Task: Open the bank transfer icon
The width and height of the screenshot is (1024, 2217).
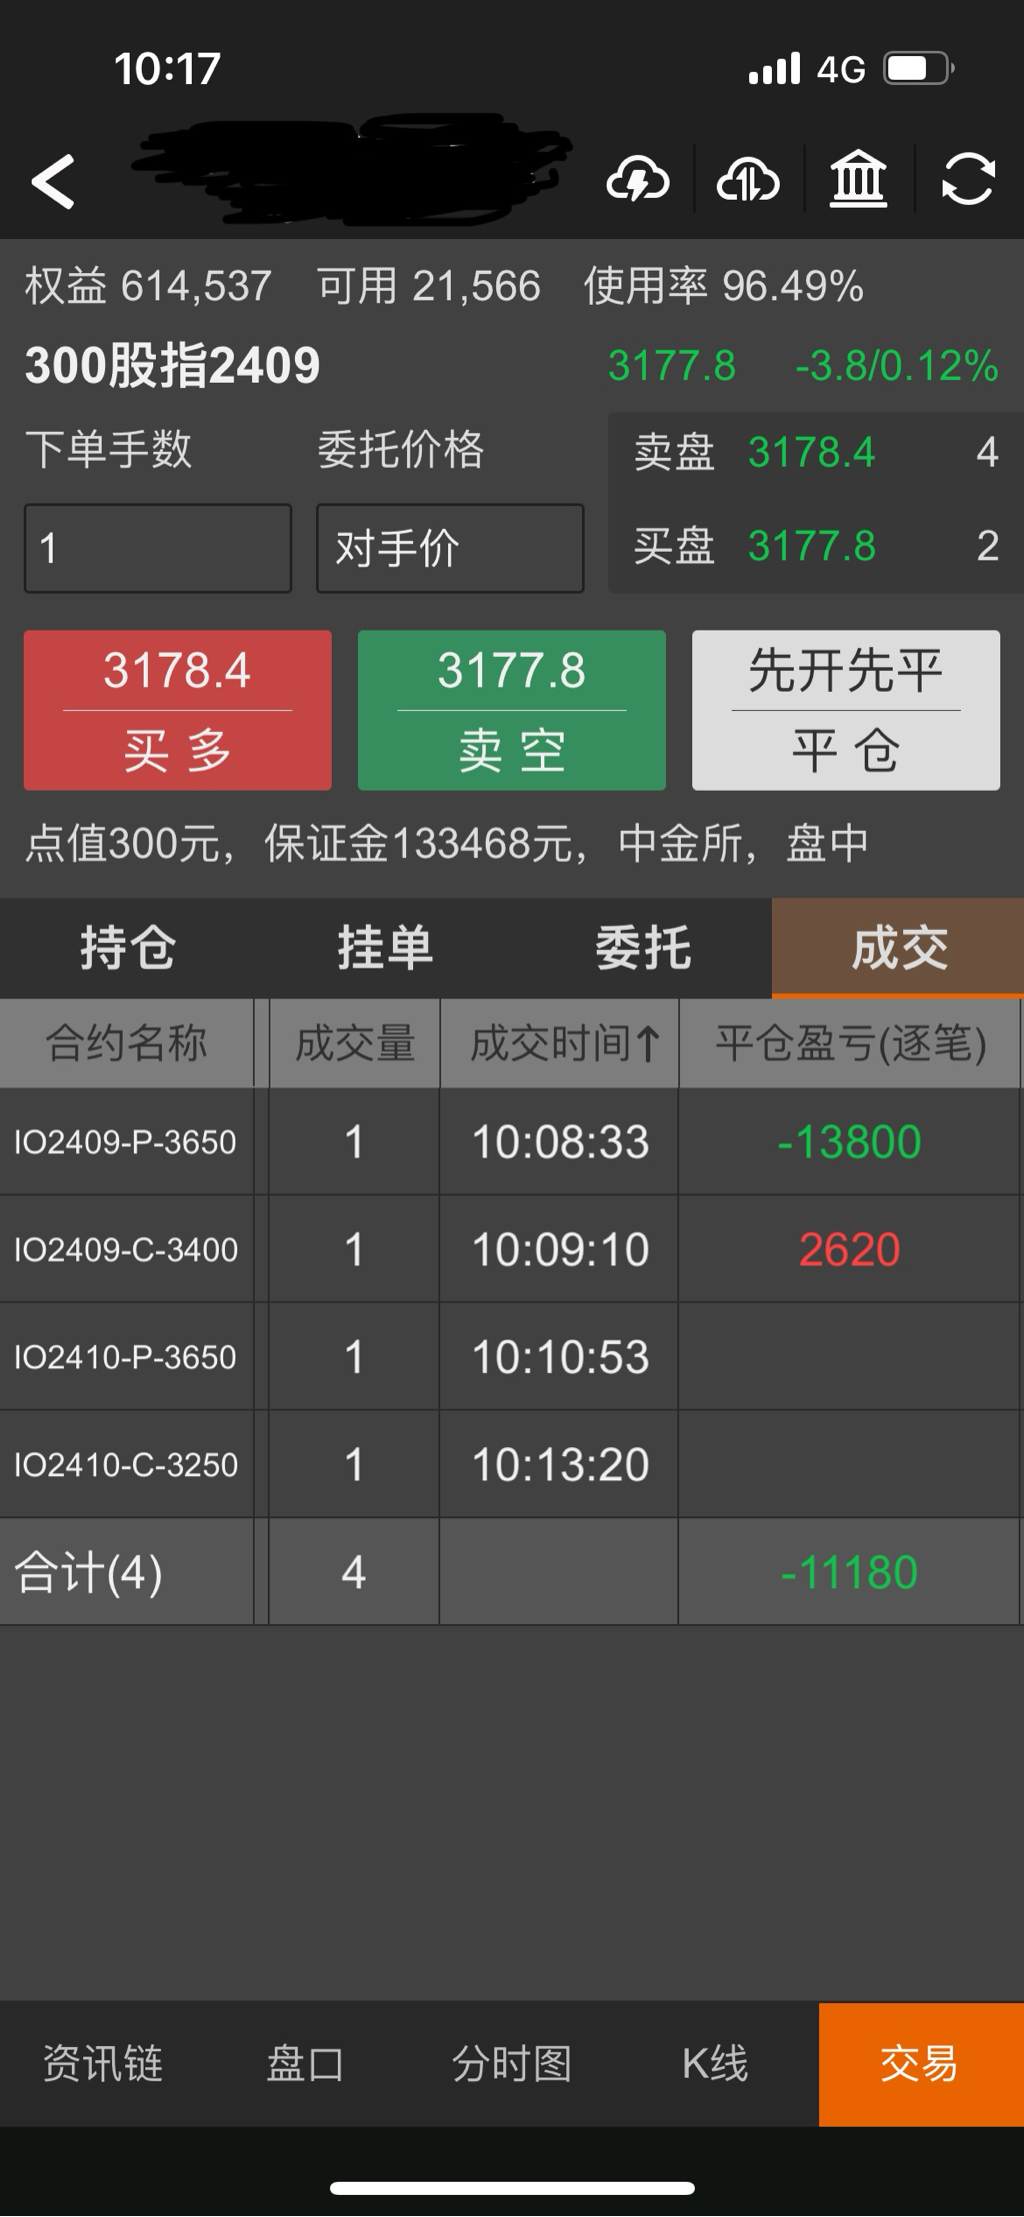Action: click(x=858, y=180)
